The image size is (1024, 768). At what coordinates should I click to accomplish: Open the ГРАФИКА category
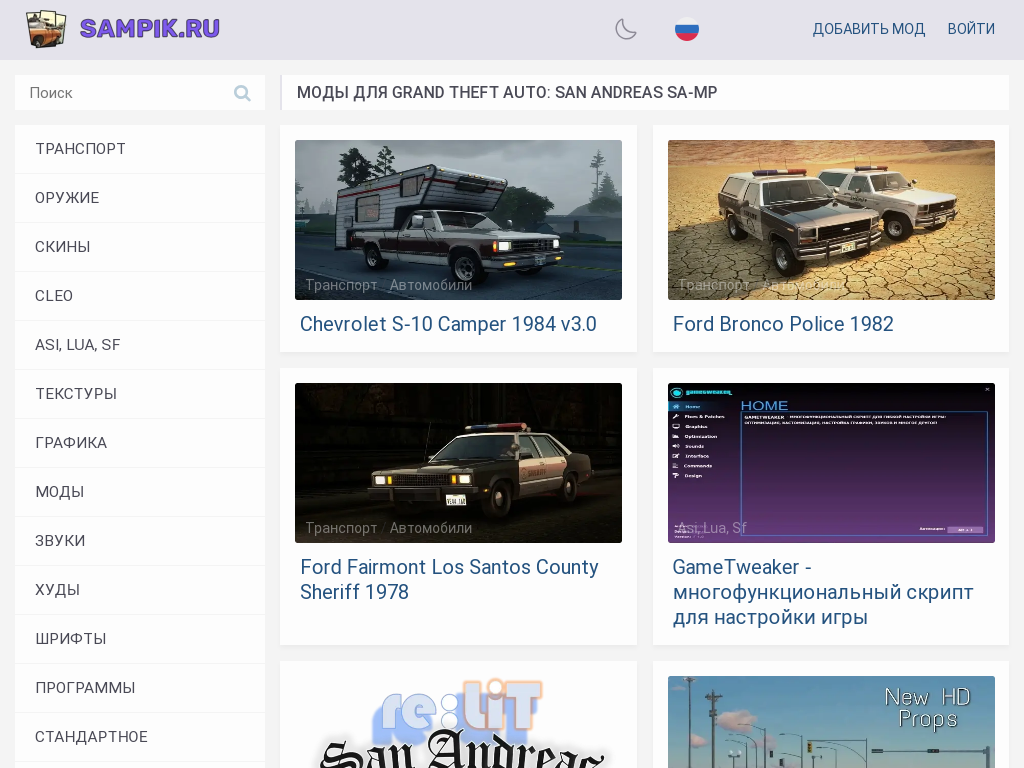[x=140, y=443]
